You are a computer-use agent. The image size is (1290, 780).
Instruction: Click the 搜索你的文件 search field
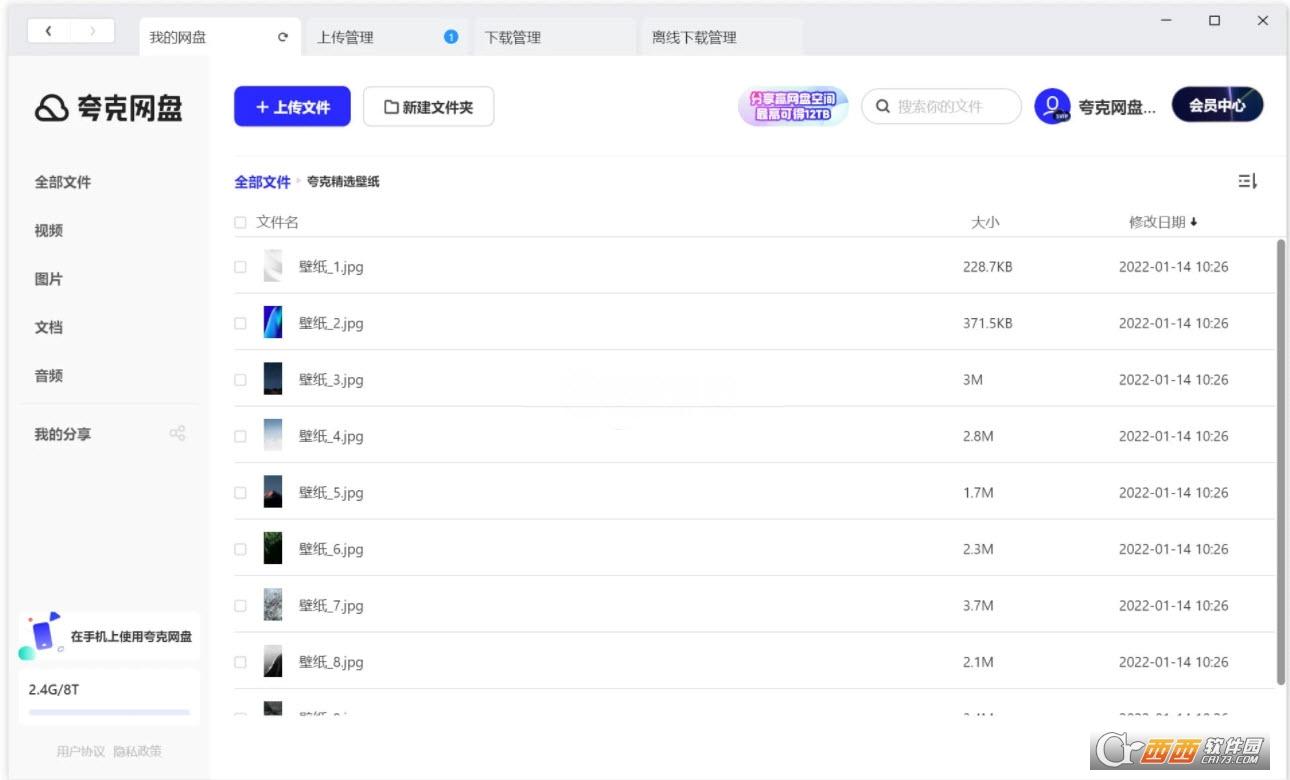click(x=941, y=106)
